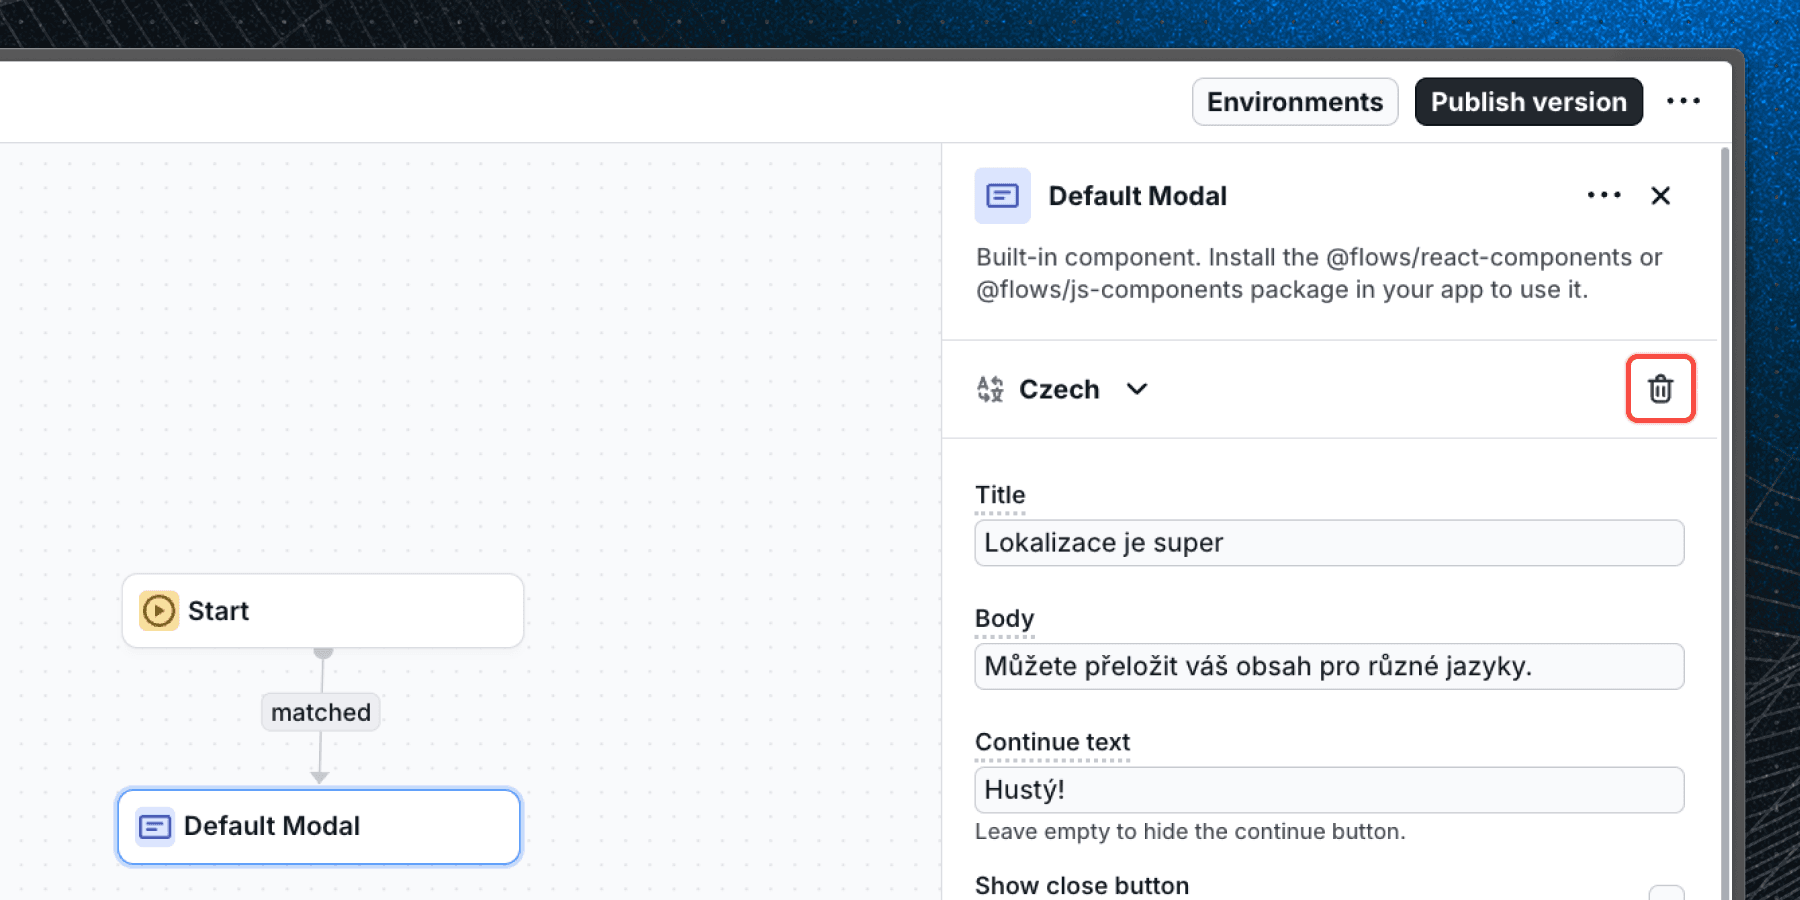Click the Default Modal icon in the panel header
Viewport: 1800px width, 900px height.
coord(1002,195)
